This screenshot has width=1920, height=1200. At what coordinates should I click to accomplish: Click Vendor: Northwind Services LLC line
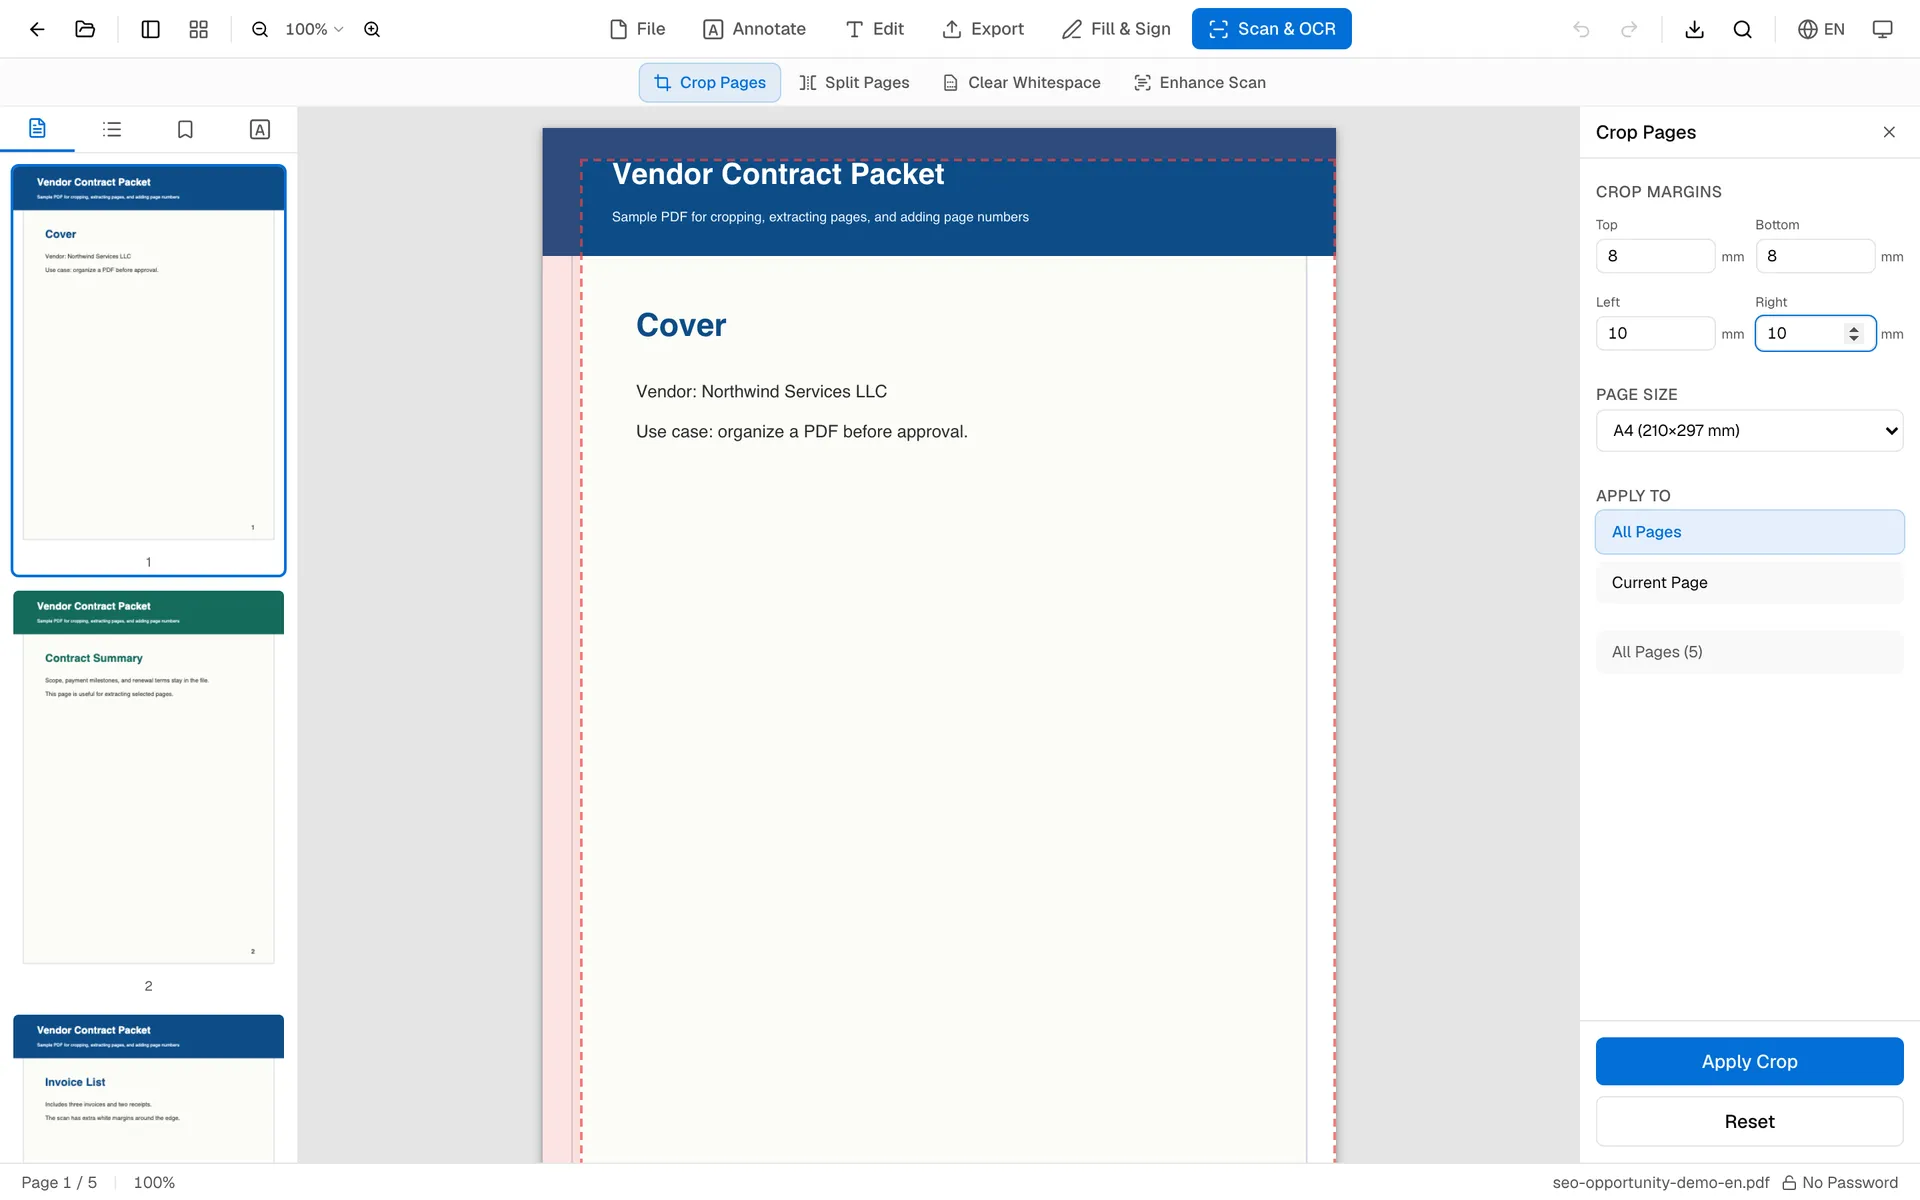tap(761, 391)
